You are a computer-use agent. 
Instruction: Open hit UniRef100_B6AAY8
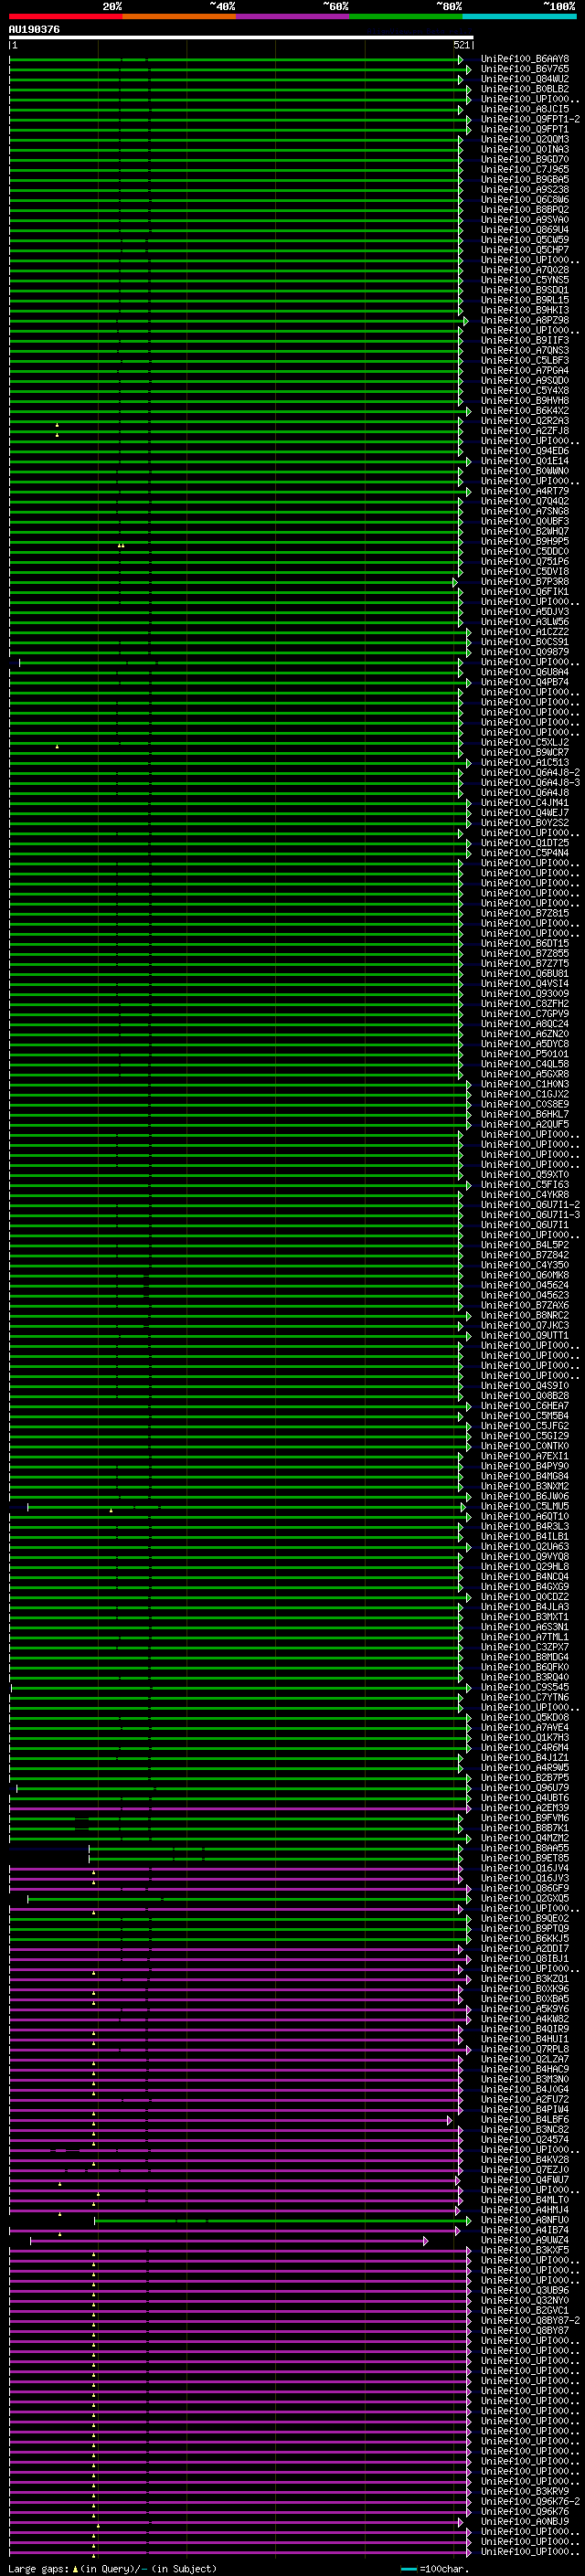coord(525,59)
